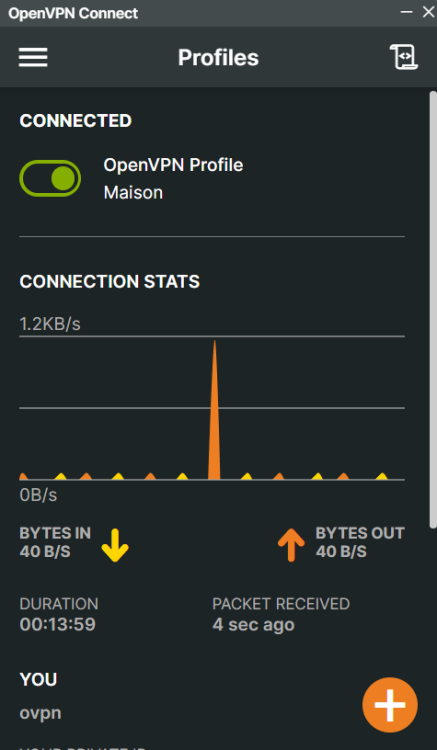Disconnect the Maison VPN toggle switch
The width and height of the screenshot is (437, 750).
(50, 178)
